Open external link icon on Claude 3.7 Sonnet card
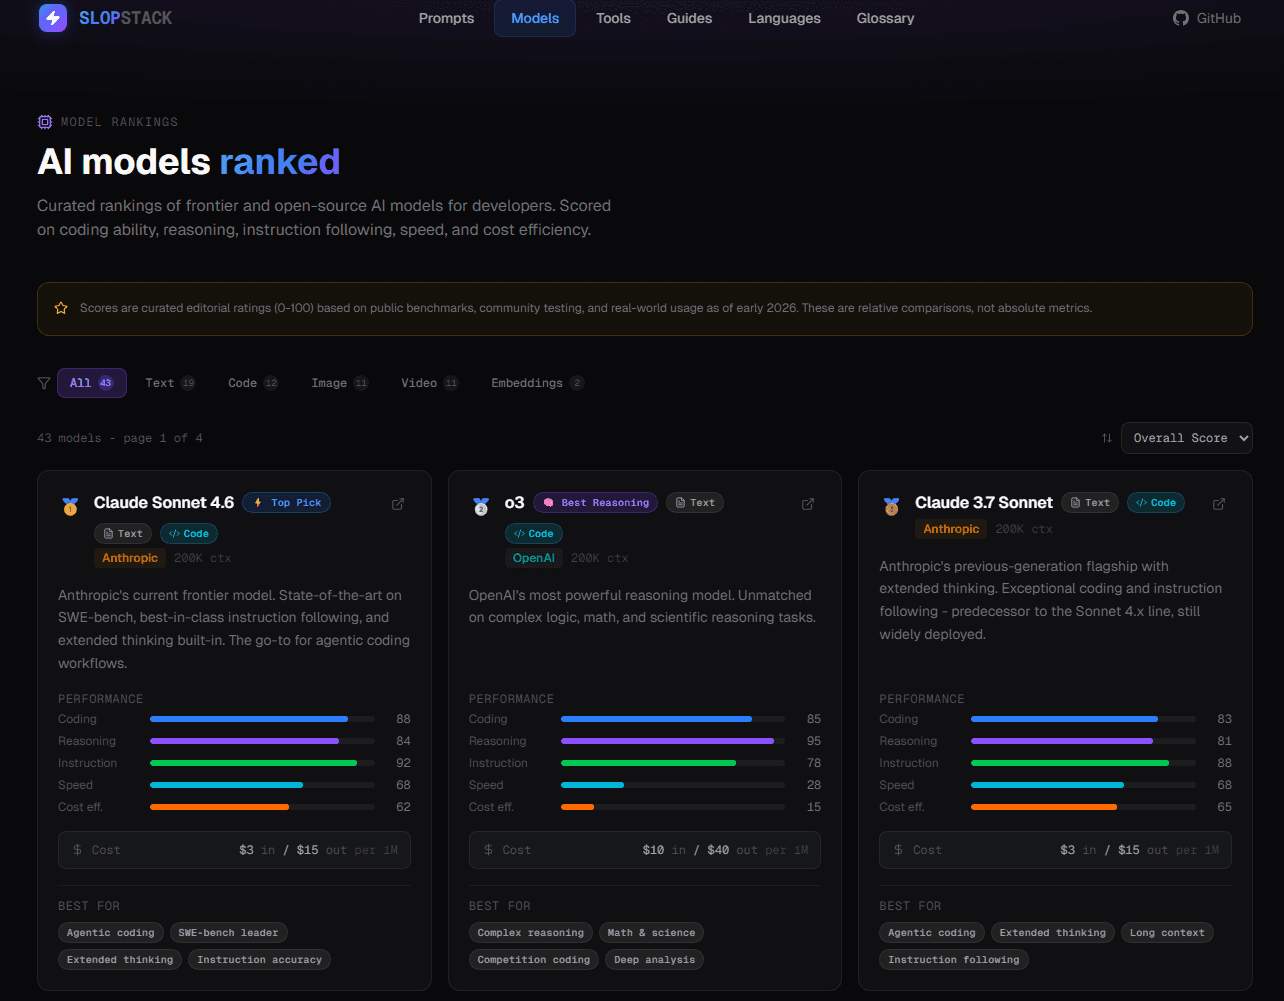The image size is (1284, 1001). pyautogui.click(x=1219, y=504)
